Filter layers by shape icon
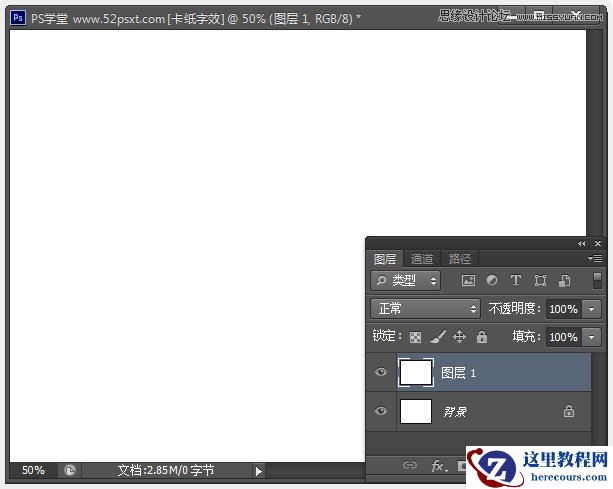613x489 pixels. point(540,281)
